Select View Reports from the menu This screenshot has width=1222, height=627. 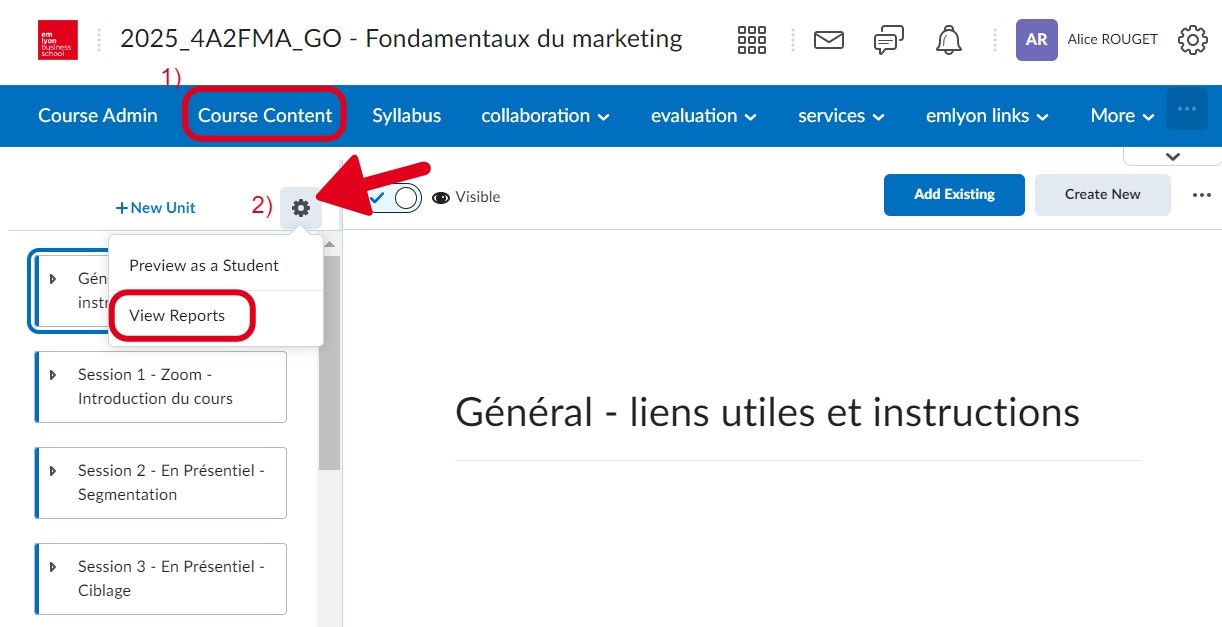tap(177, 316)
